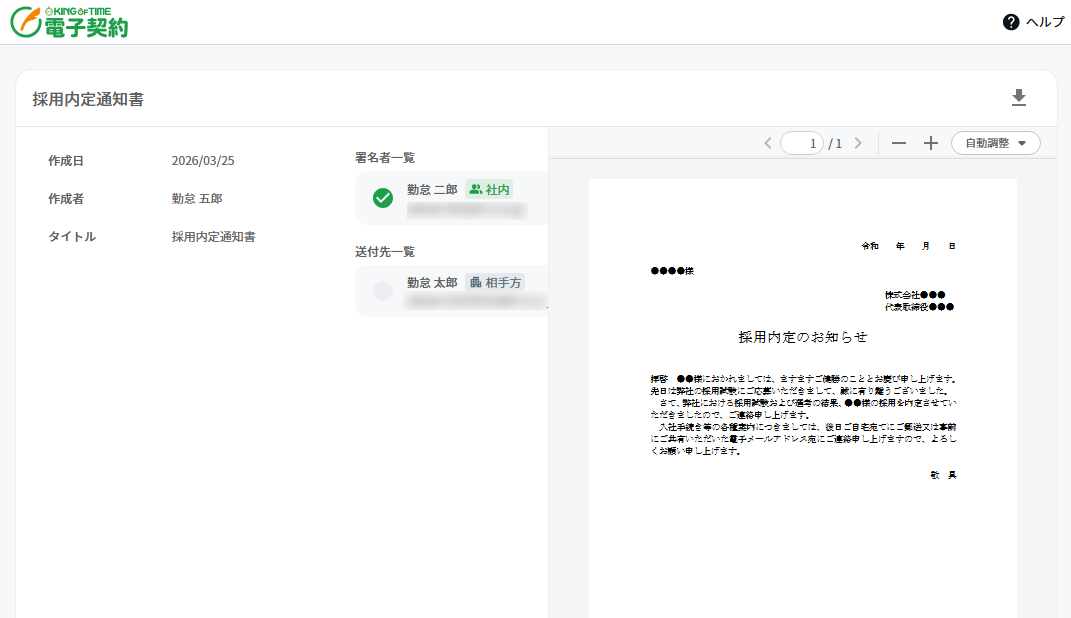Click the PDF page preview
This screenshot has height=618, width=1071.
coord(803,398)
